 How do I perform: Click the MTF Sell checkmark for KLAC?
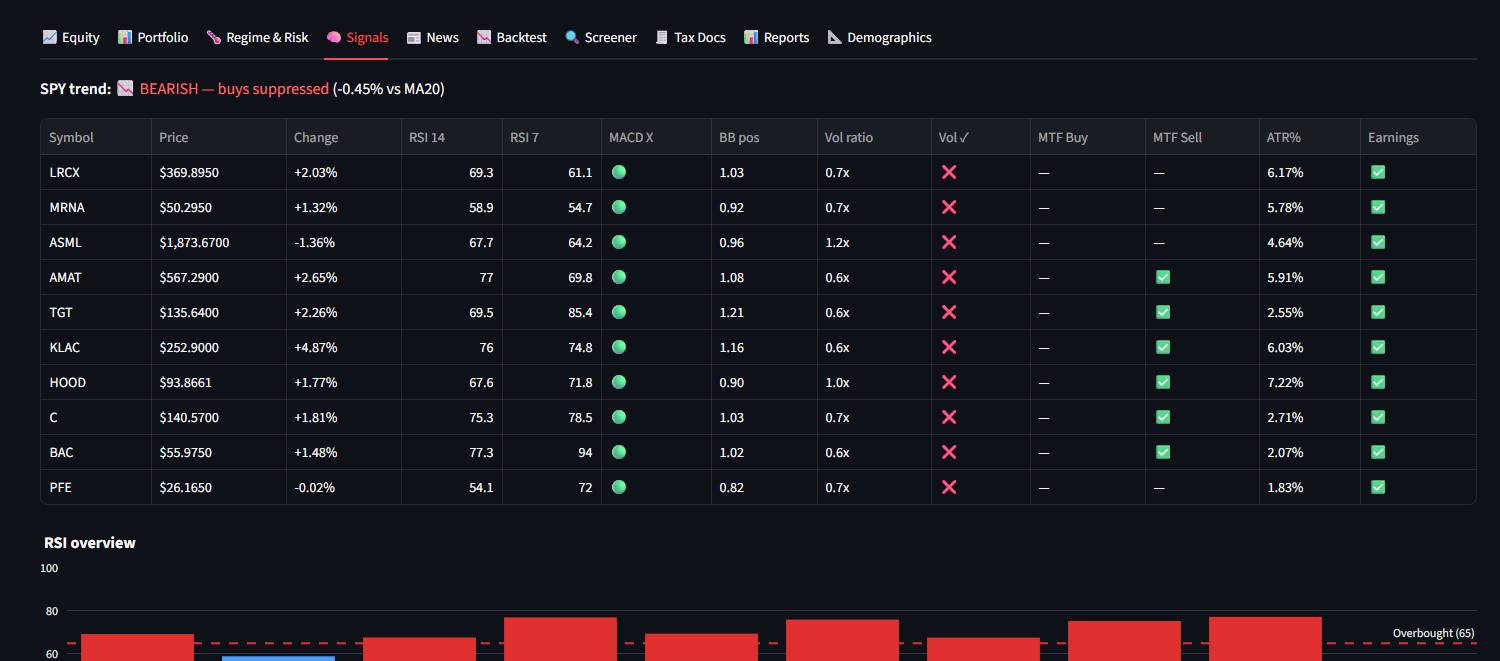pyautogui.click(x=1162, y=347)
